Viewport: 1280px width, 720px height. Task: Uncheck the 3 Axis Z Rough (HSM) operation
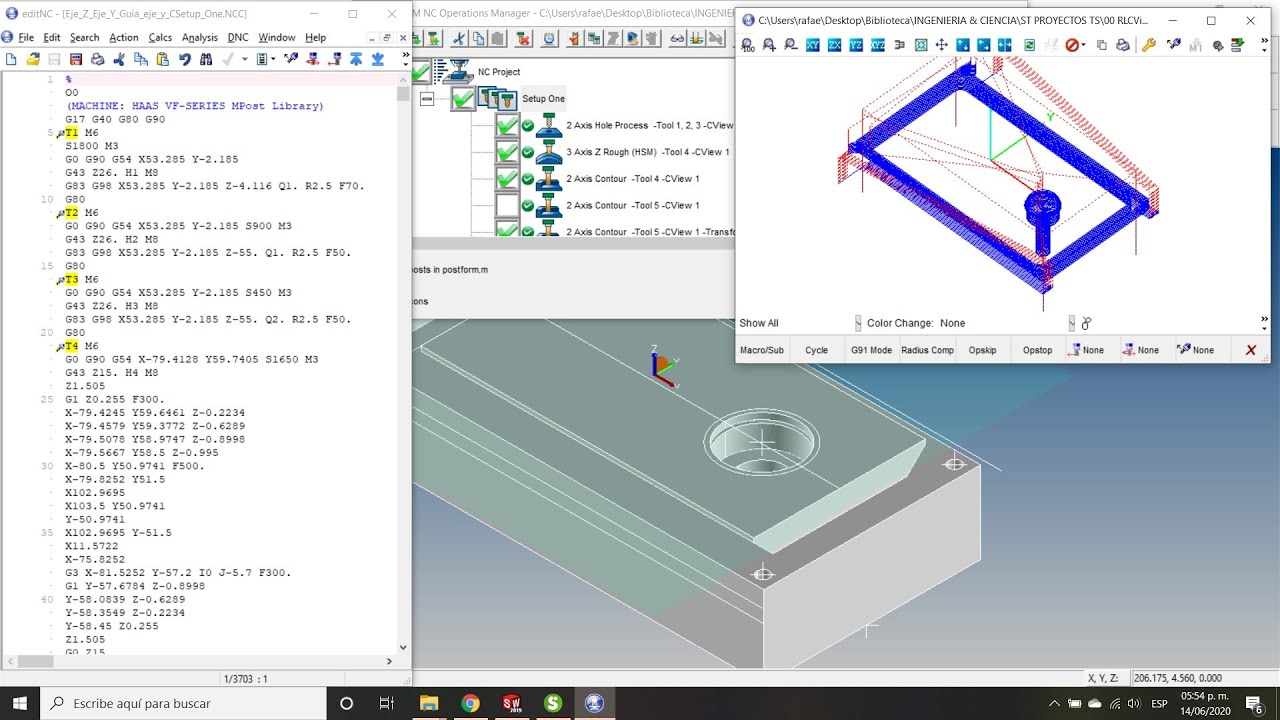(507, 152)
